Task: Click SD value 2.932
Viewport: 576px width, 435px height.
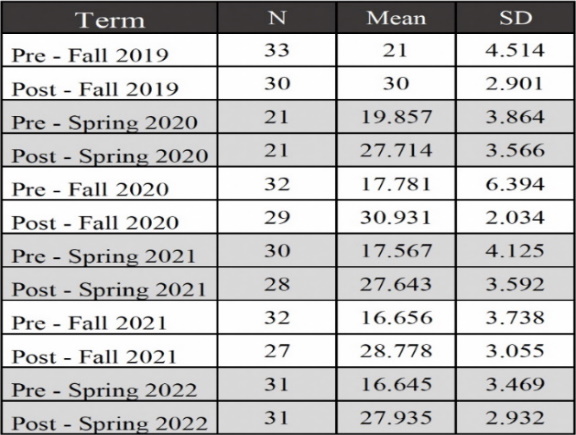Action: [515, 418]
